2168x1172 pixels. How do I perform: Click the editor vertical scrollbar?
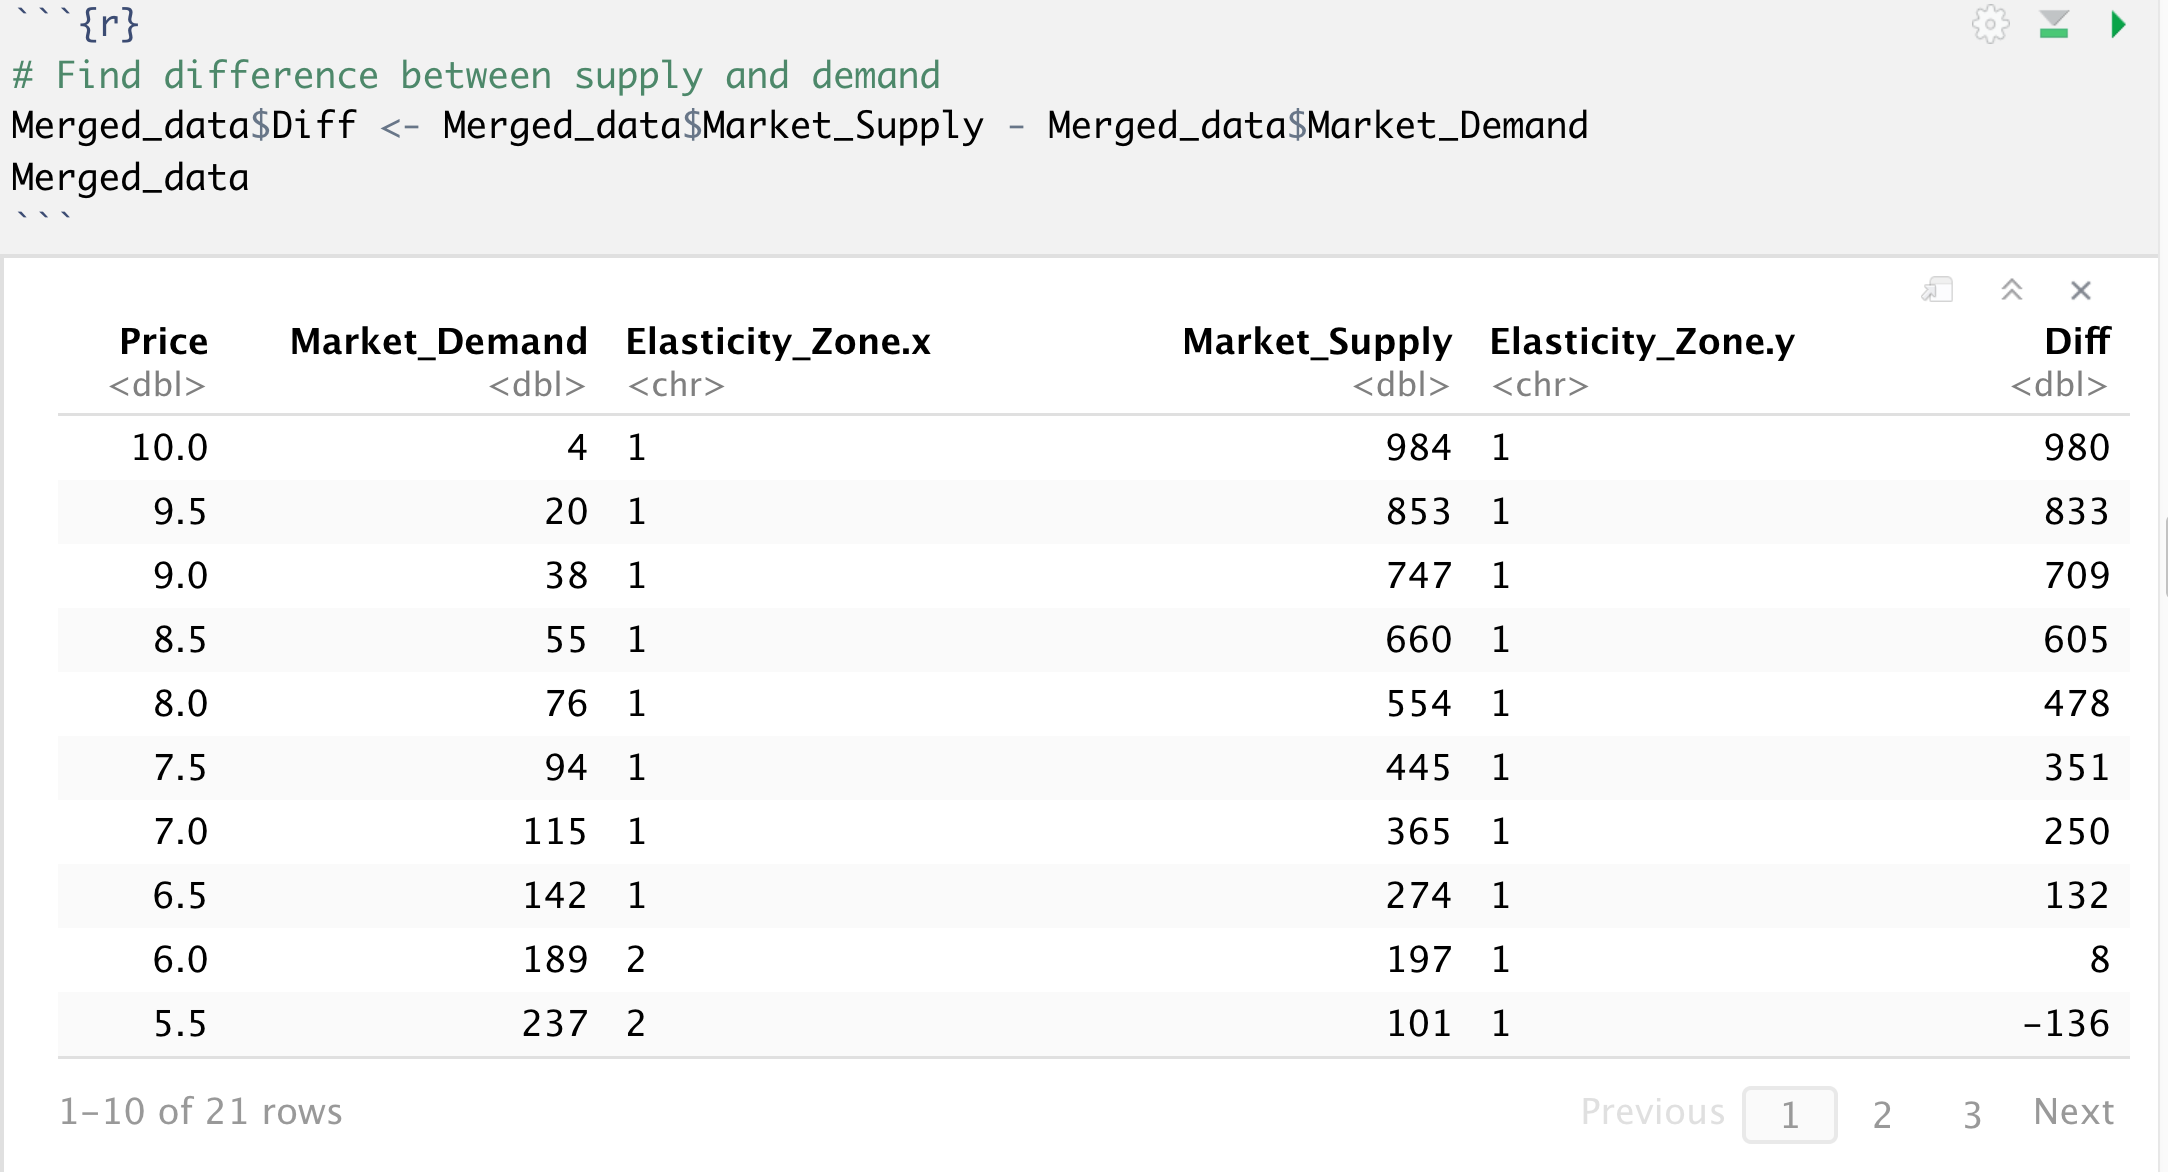pos(2164,556)
